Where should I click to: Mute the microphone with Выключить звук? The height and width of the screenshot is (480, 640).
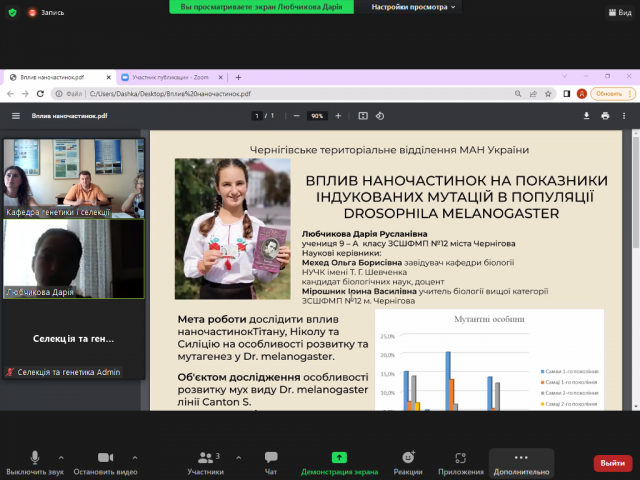click(34, 461)
